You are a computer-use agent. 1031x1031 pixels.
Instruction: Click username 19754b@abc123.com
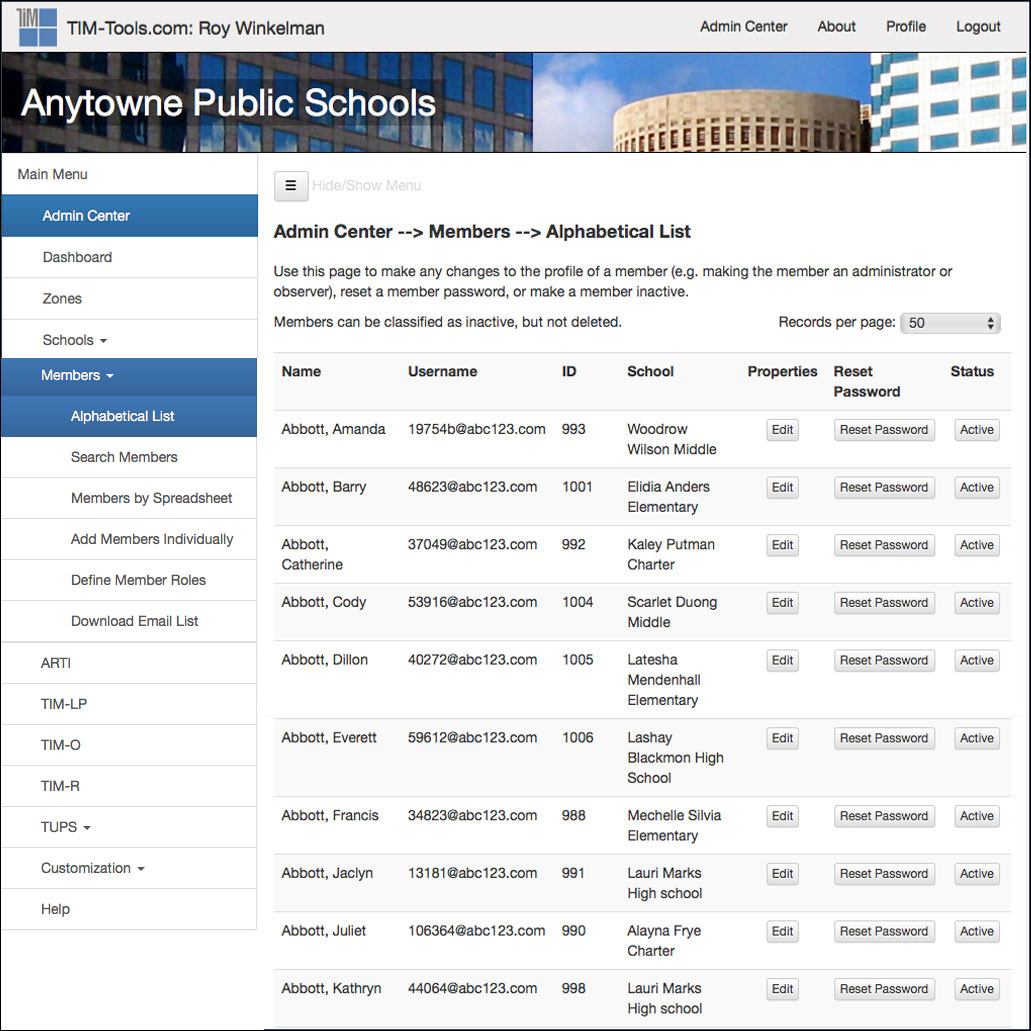click(476, 429)
